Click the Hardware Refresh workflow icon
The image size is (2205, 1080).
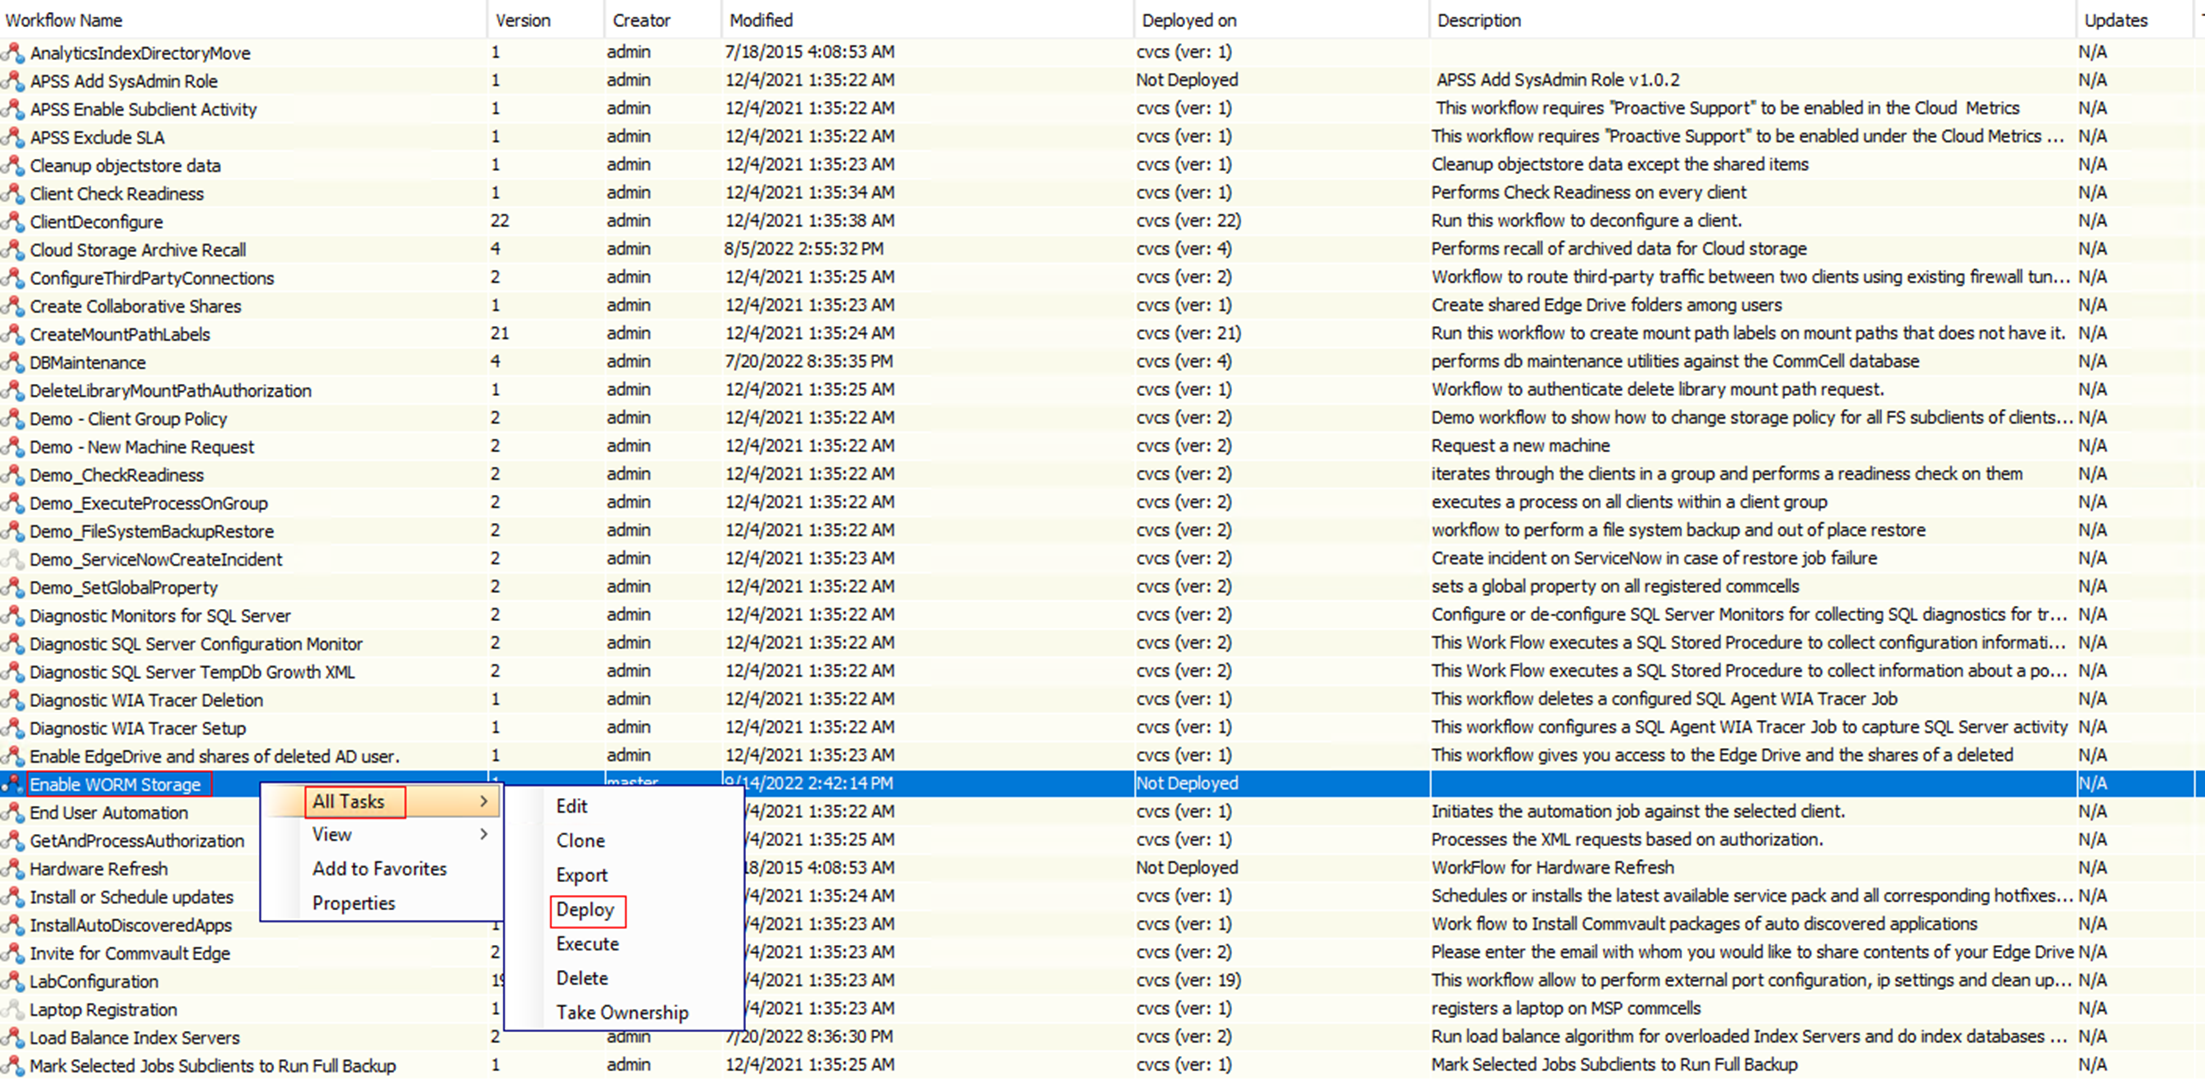14,869
